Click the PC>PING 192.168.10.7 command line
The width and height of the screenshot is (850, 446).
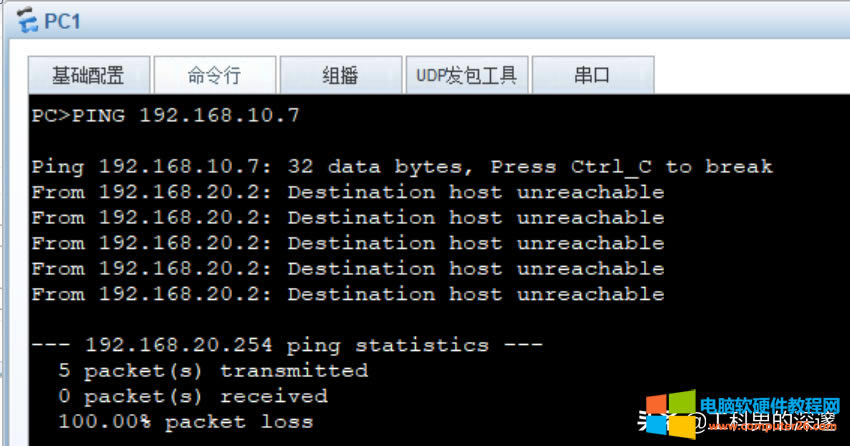coord(165,115)
